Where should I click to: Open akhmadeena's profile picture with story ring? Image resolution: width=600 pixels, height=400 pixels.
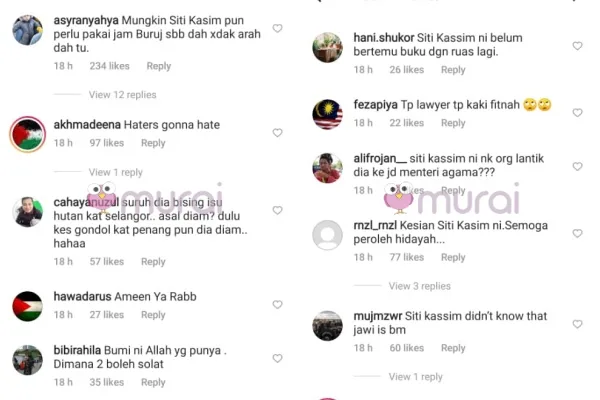point(28,134)
